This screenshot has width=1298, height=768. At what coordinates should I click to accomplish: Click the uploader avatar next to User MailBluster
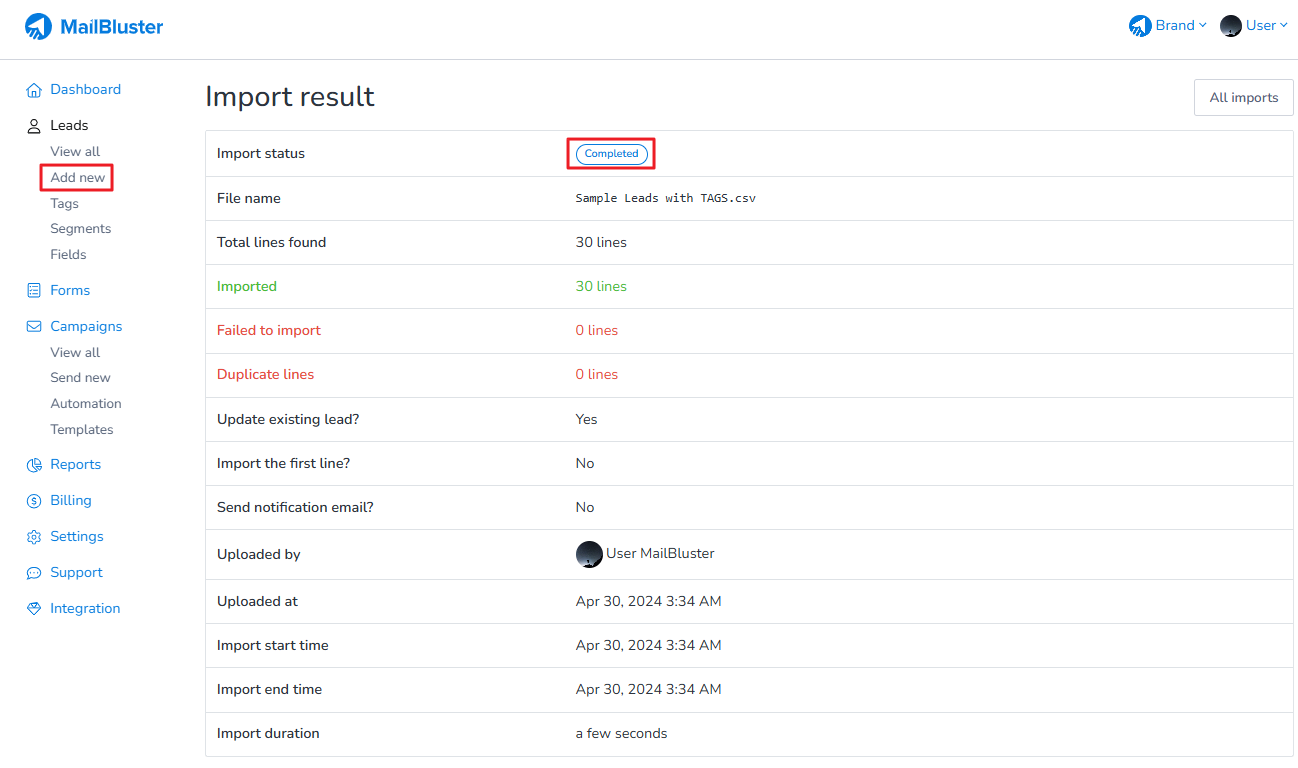pos(589,554)
